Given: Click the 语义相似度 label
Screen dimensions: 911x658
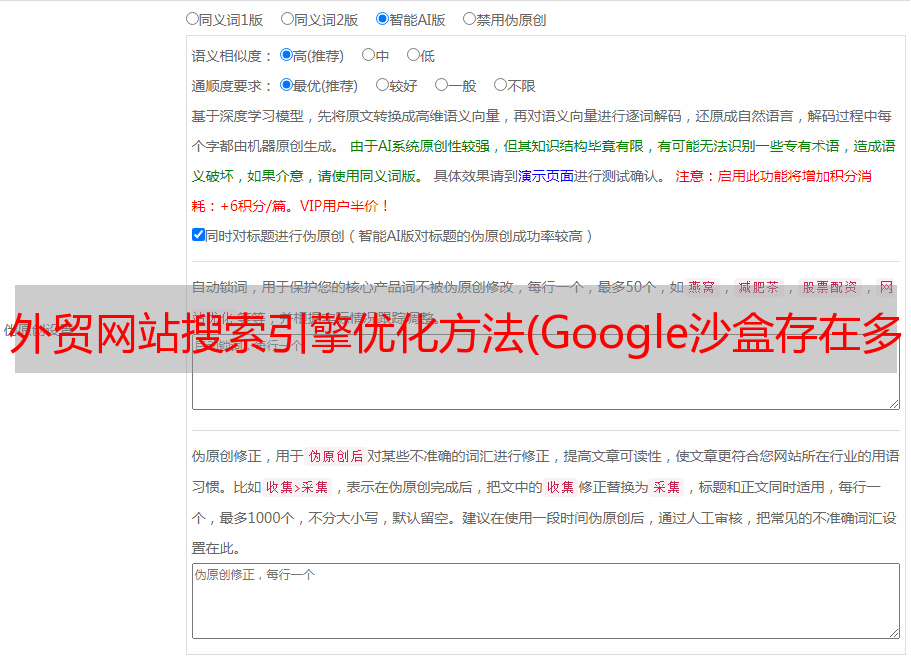Looking at the screenshot, I should coord(232,56).
